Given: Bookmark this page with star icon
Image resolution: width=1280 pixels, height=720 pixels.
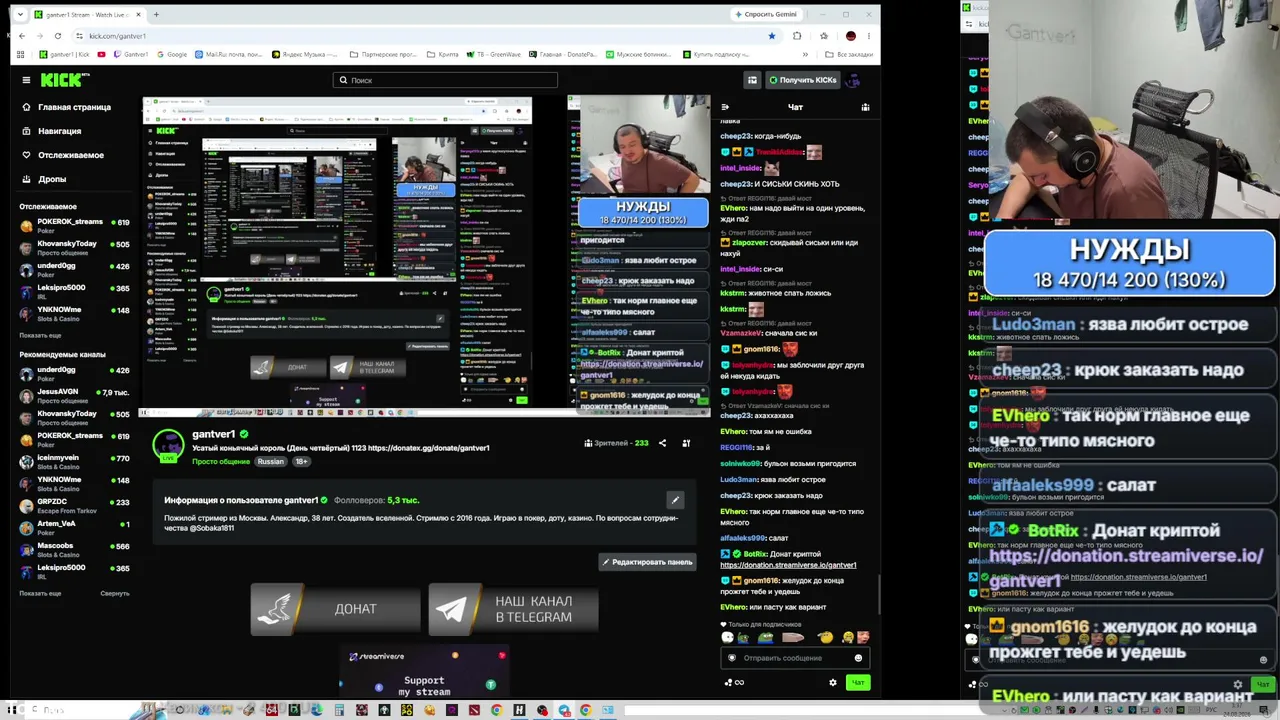Looking at the screenshot, I should (x=771, y=36).
